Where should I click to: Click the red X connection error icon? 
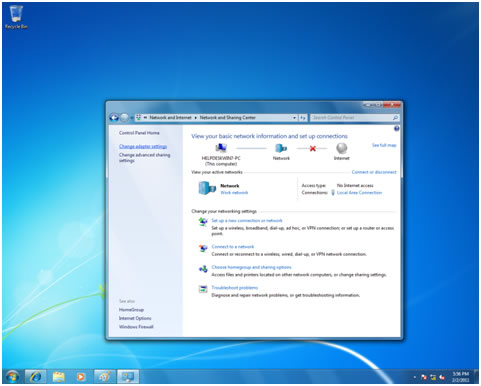tap(312, 148)
